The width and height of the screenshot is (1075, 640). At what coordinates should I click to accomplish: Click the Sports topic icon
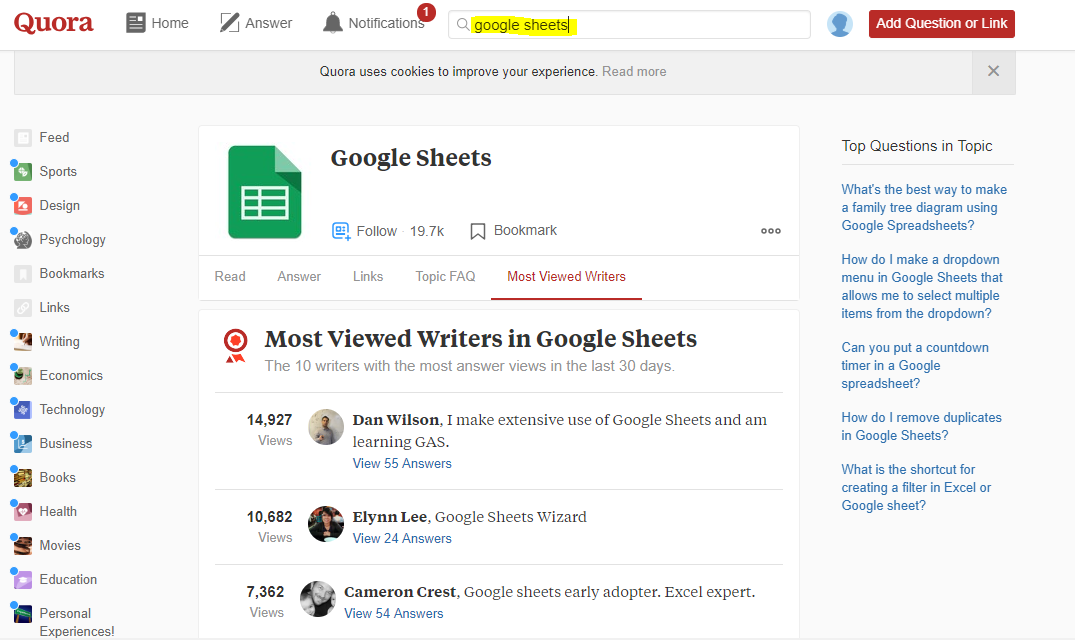(23, 172)
